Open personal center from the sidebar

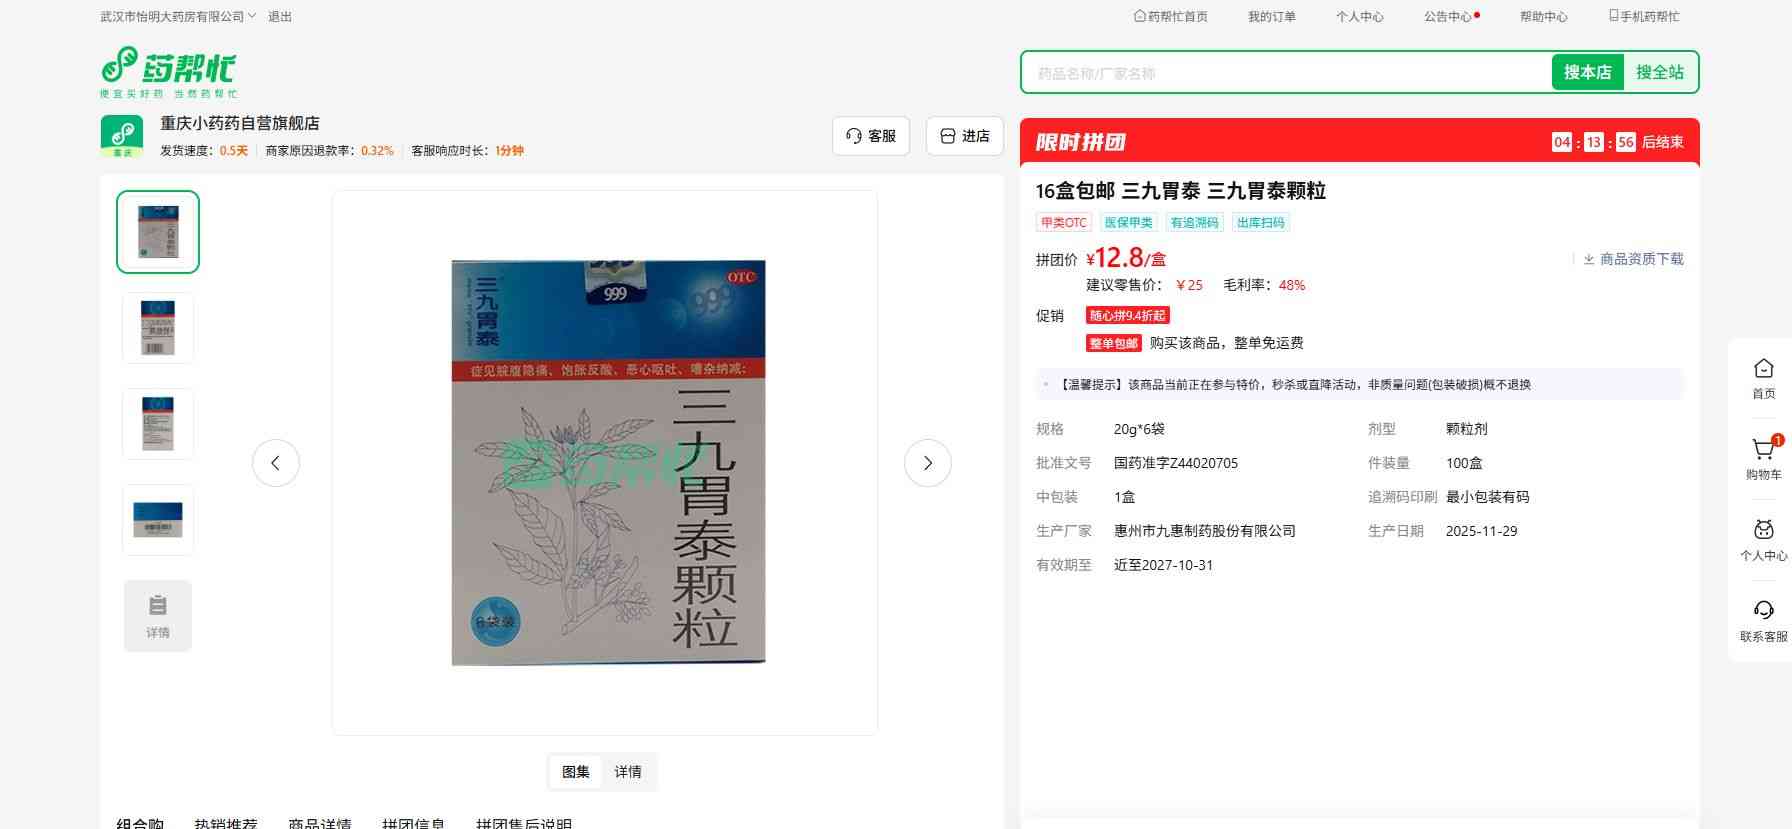coord(1763,539)
